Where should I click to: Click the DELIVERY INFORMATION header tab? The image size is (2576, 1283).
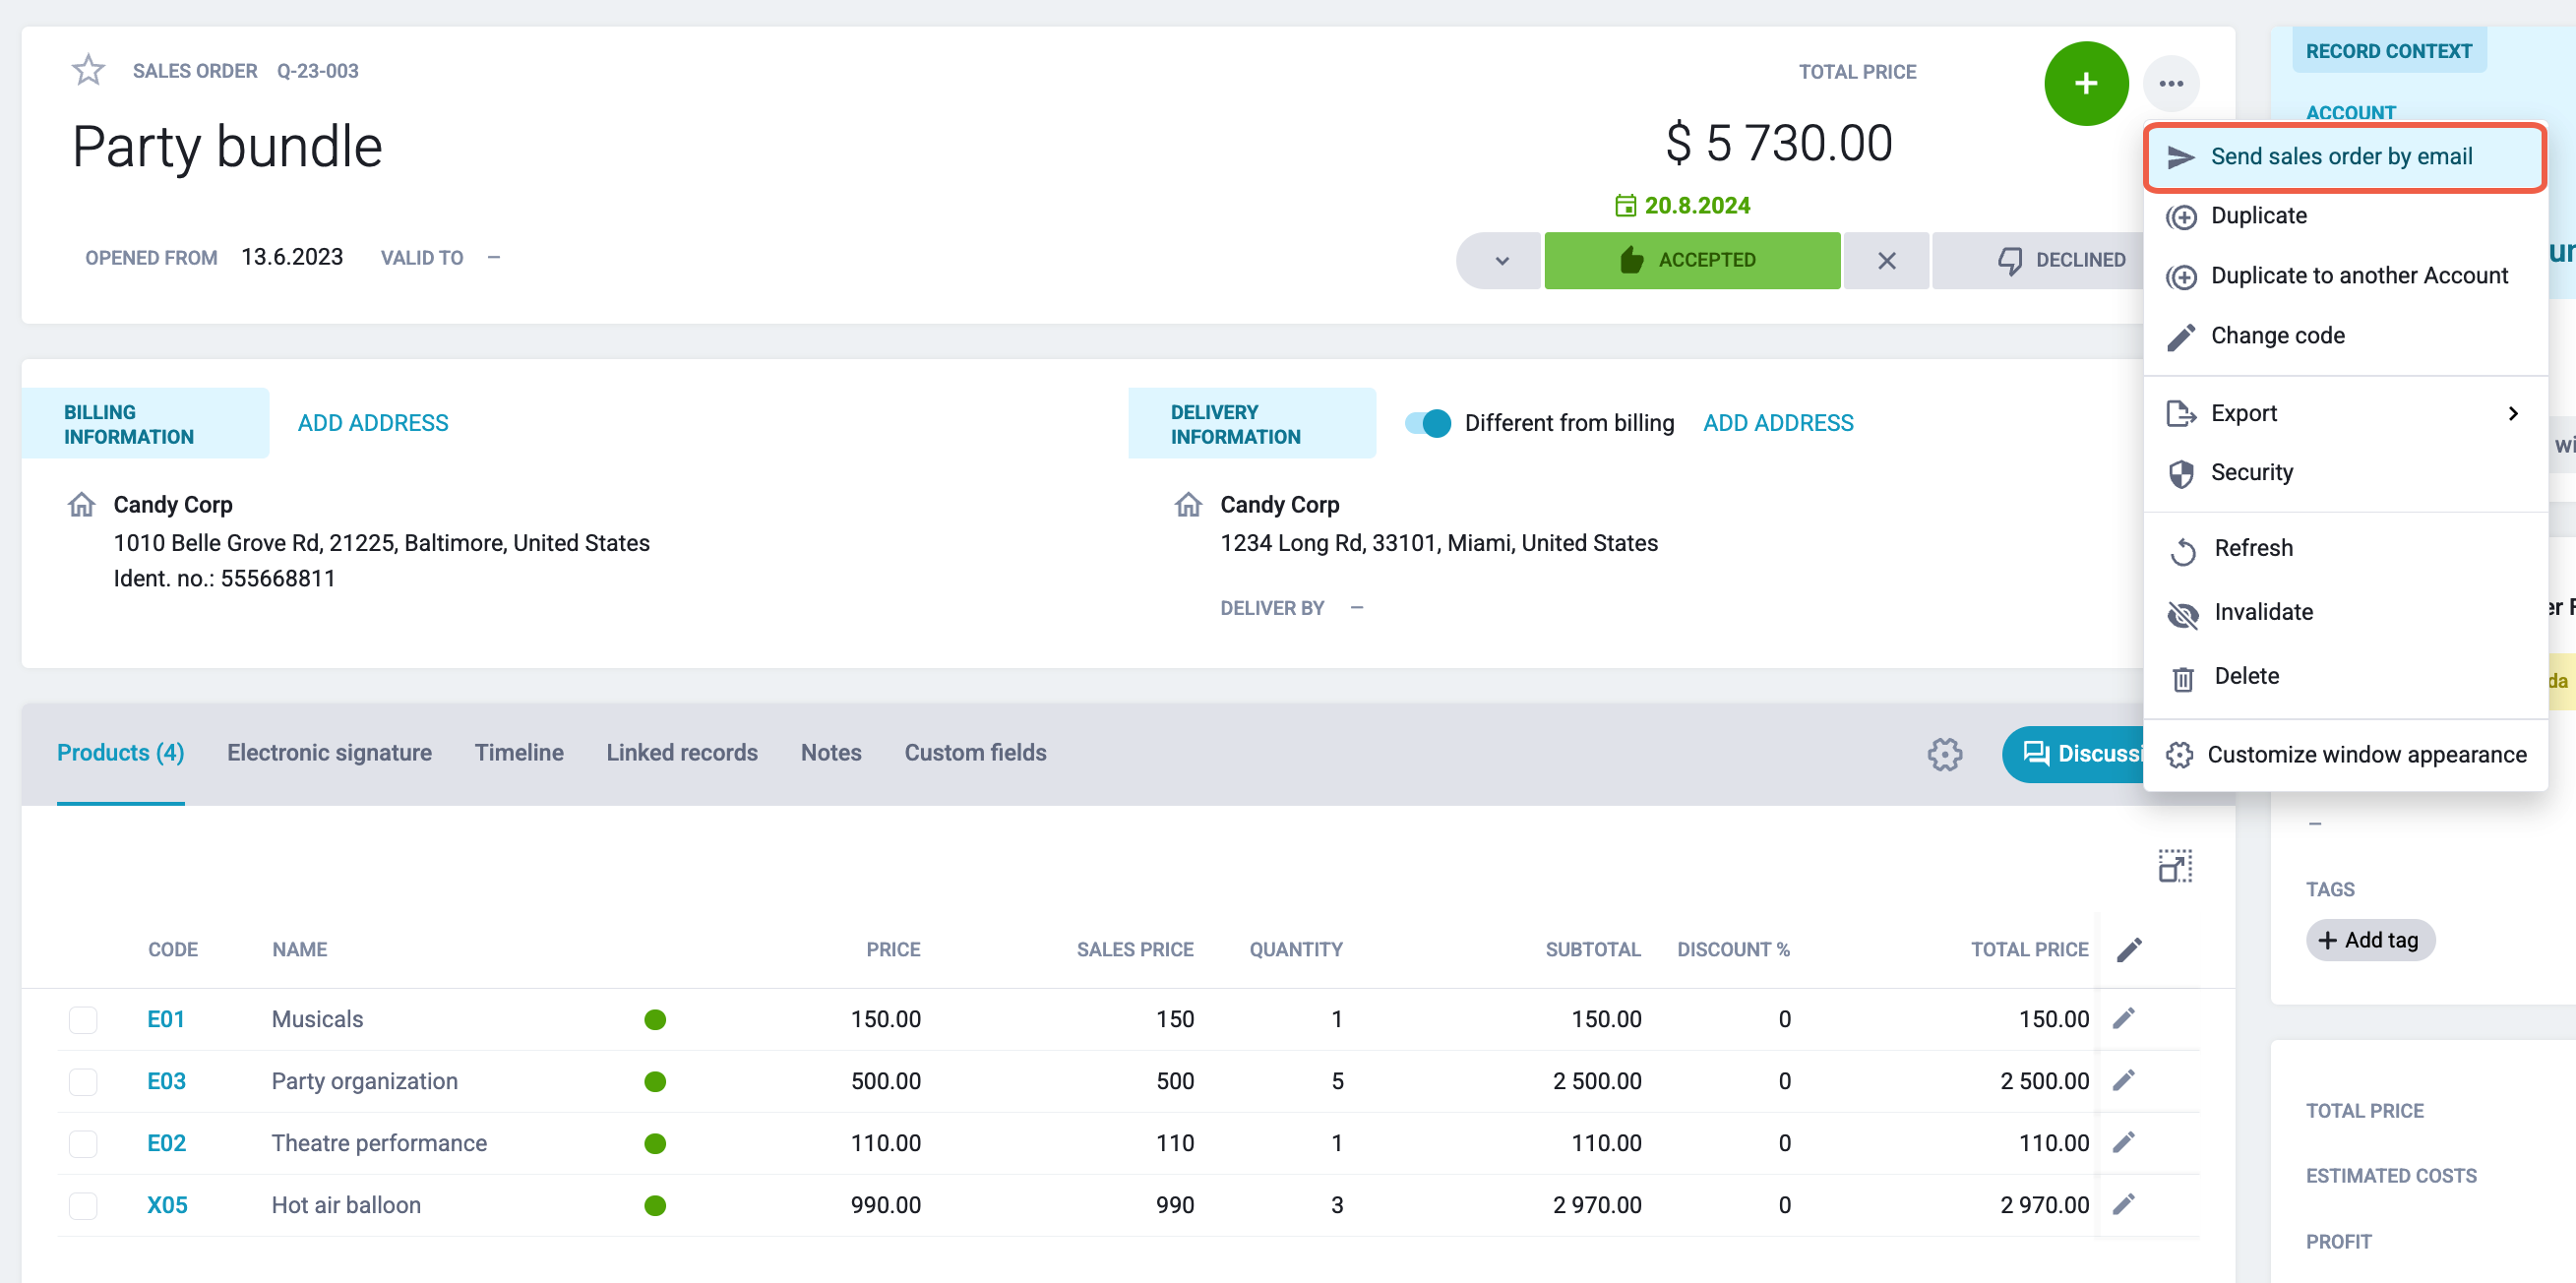pyautogui.click(x=1251, y=424)
